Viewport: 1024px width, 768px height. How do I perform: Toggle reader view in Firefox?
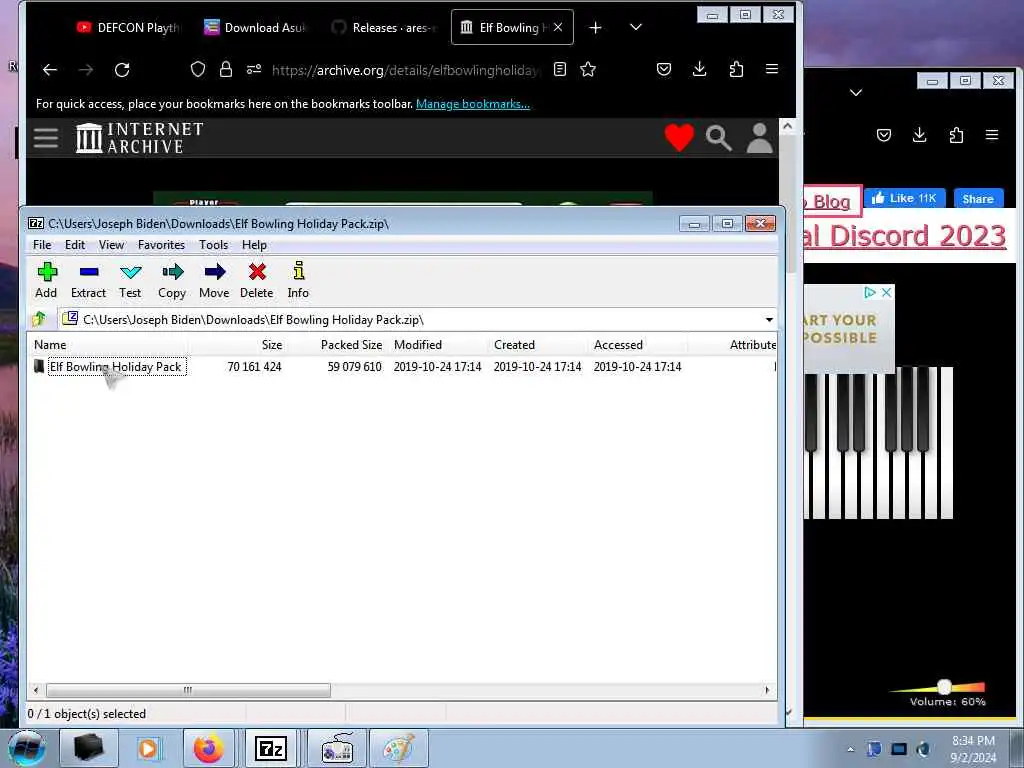tap(560, 69)
